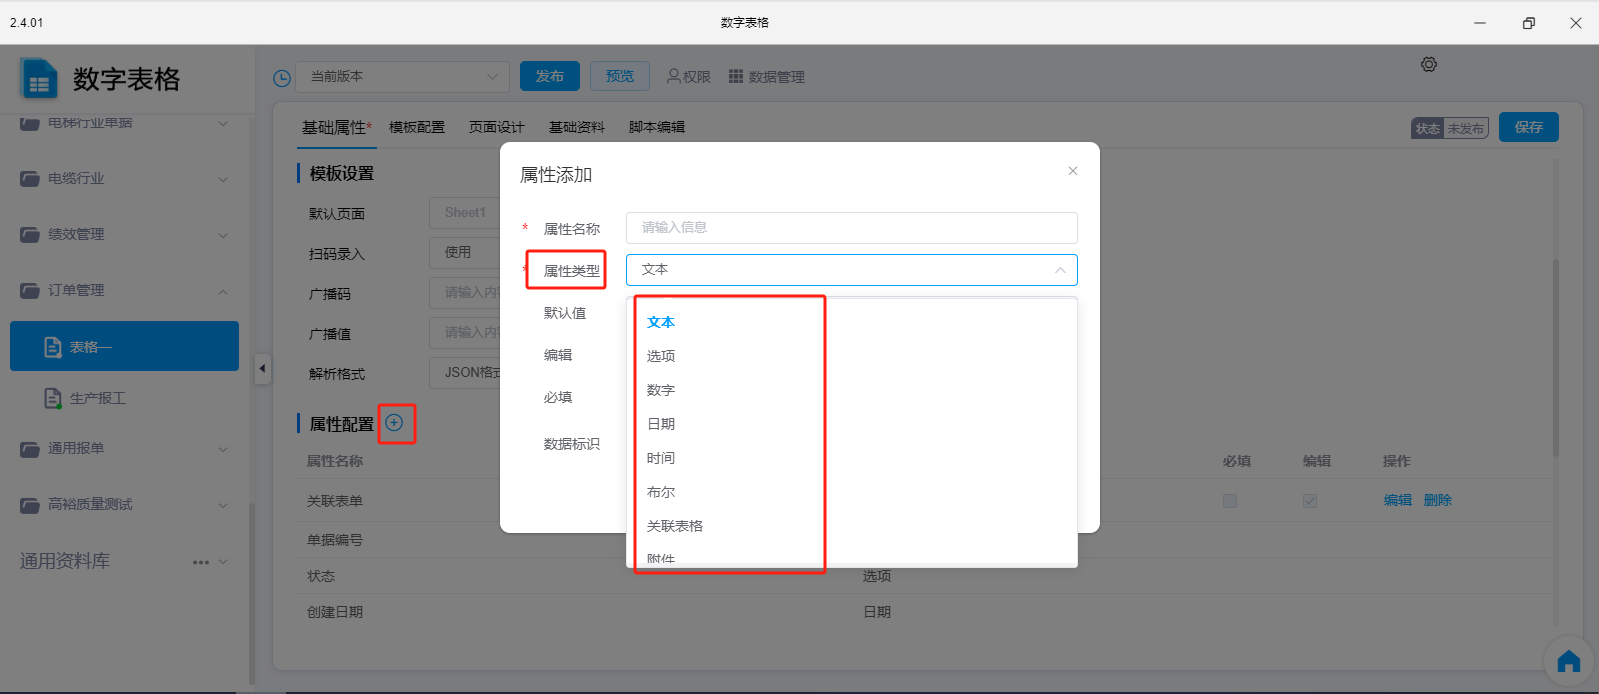This screenshot has height=694, width=1599.
Task: Switch to the 模板配置 tab
Action: coord(417,128)
